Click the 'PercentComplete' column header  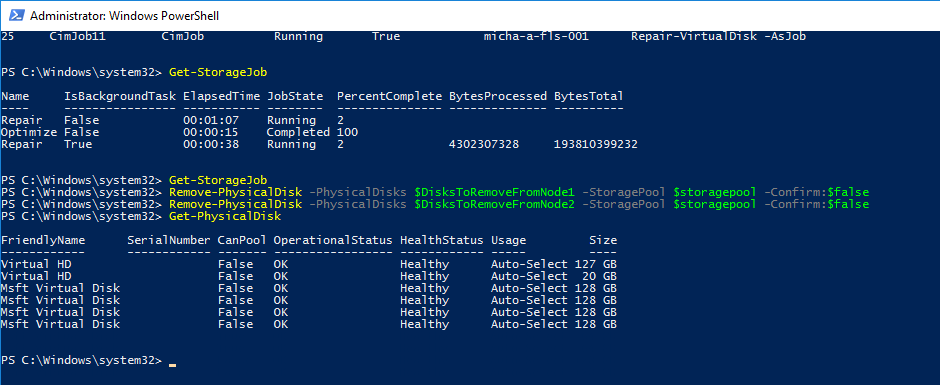(389, 96)
